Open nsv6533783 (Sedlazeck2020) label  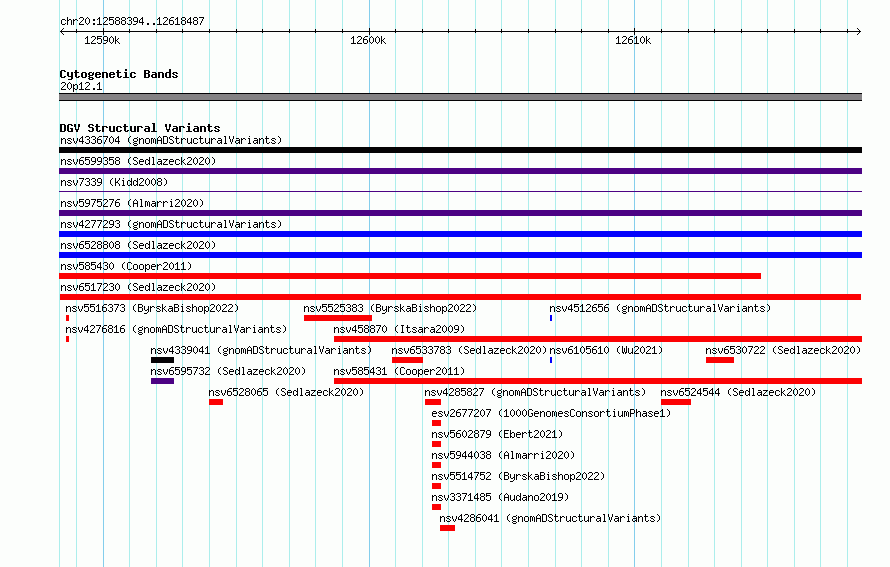pos(469,350)
